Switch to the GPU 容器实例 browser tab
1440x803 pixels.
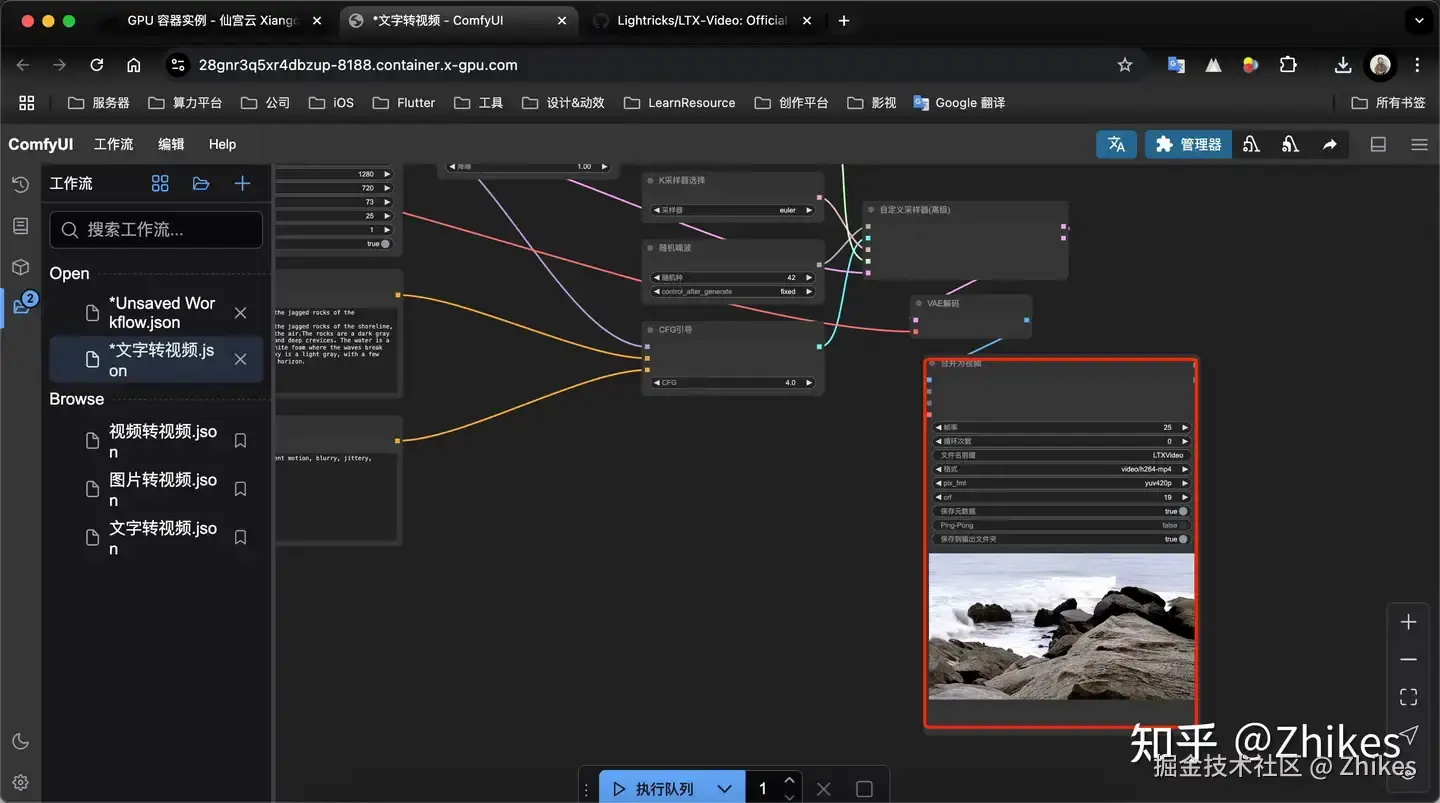click(x=212, y=21)
